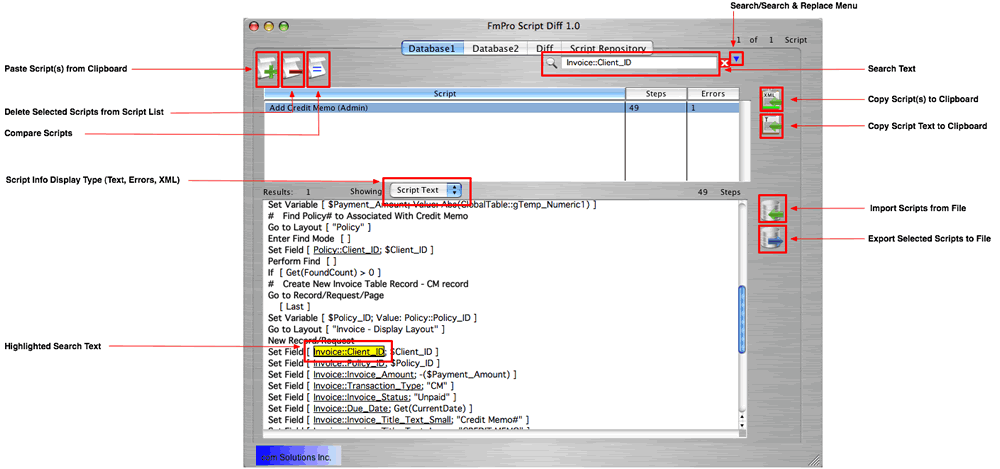Open Search & Replace menu blue triangle
Screen dimensions: 1000x469
point(737,59)
